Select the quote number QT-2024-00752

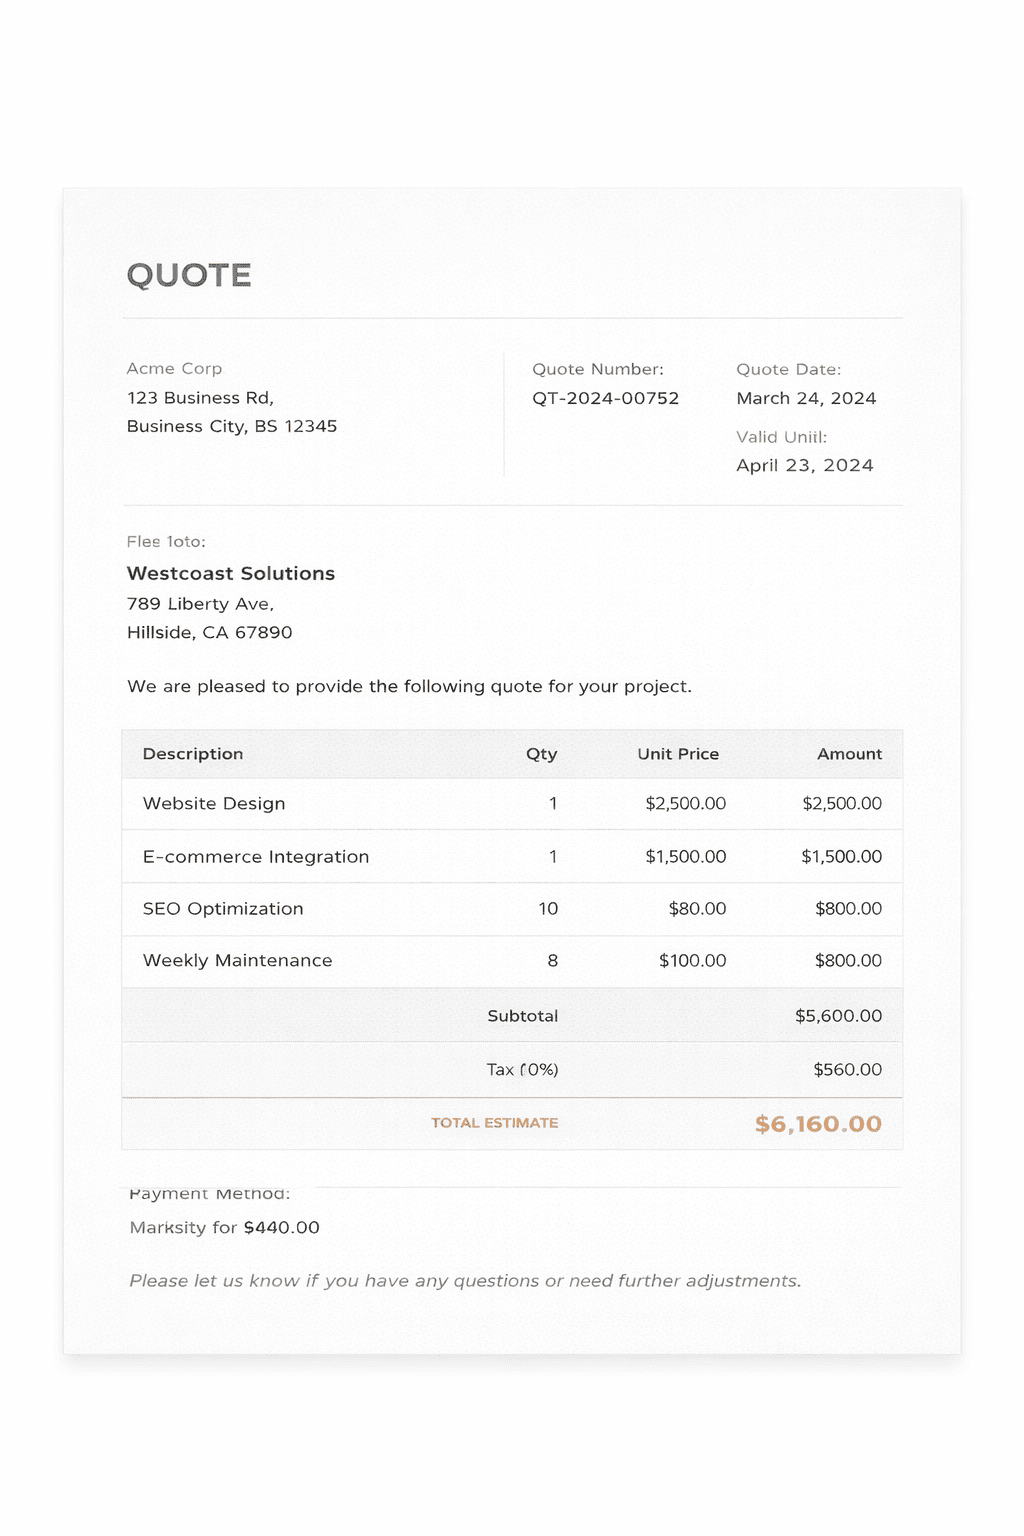(x=605, y=398)
